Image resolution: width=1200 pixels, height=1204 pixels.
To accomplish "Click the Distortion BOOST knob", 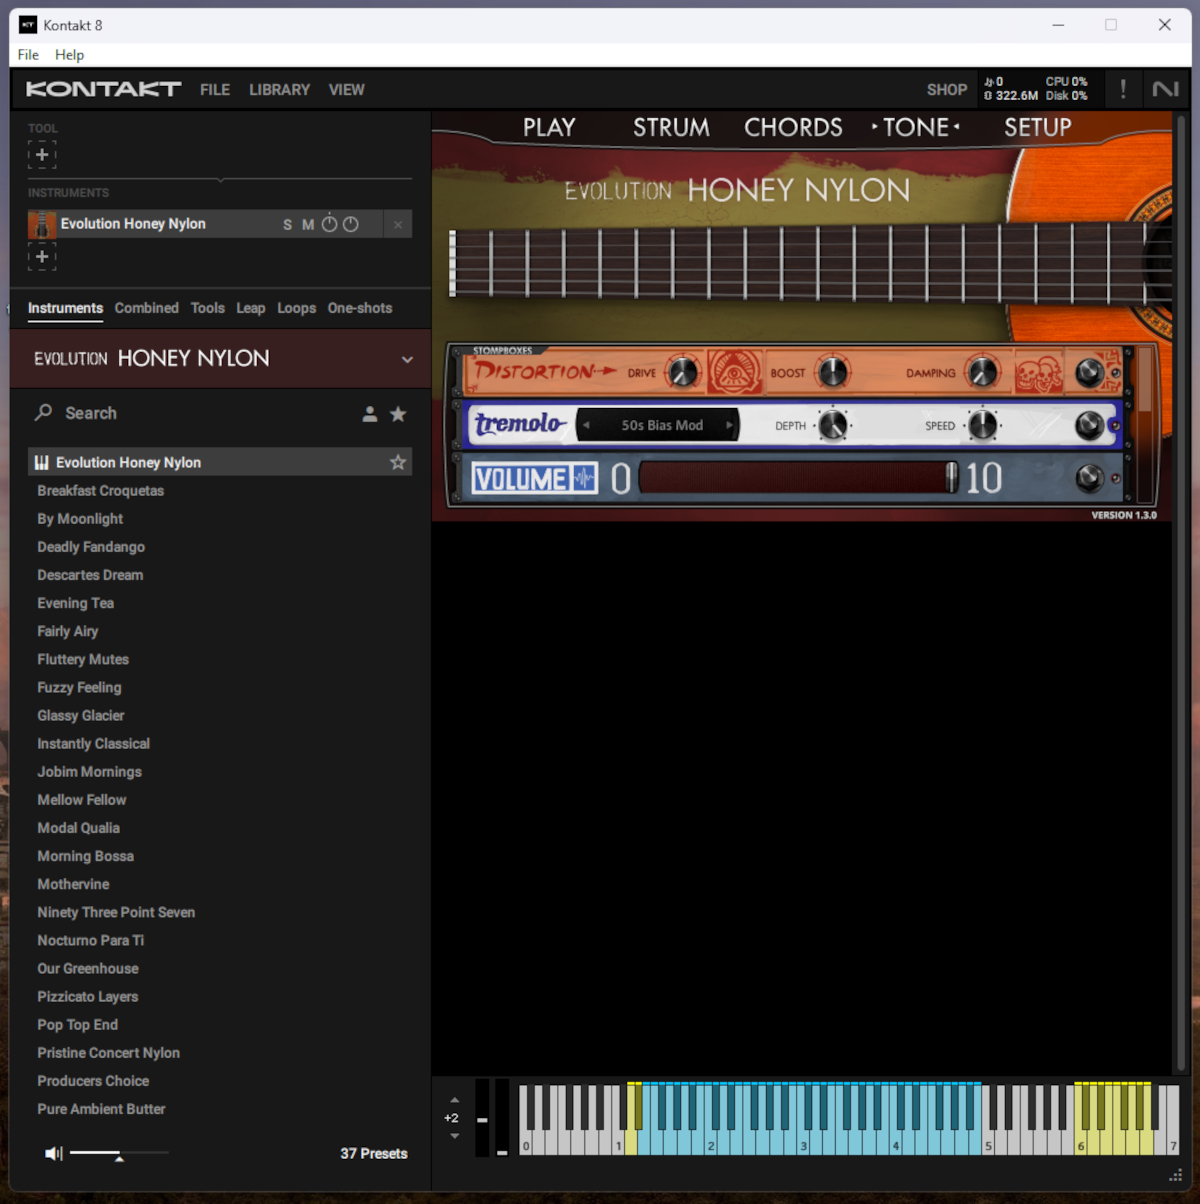I will 832,372.
